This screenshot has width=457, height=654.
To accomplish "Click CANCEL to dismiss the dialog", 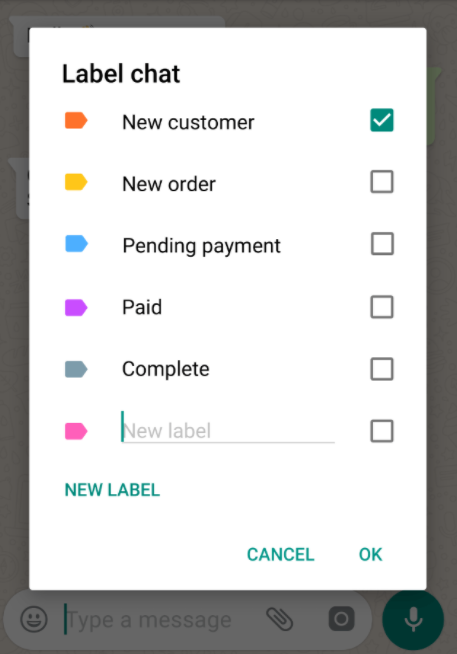I will (281, 555).
